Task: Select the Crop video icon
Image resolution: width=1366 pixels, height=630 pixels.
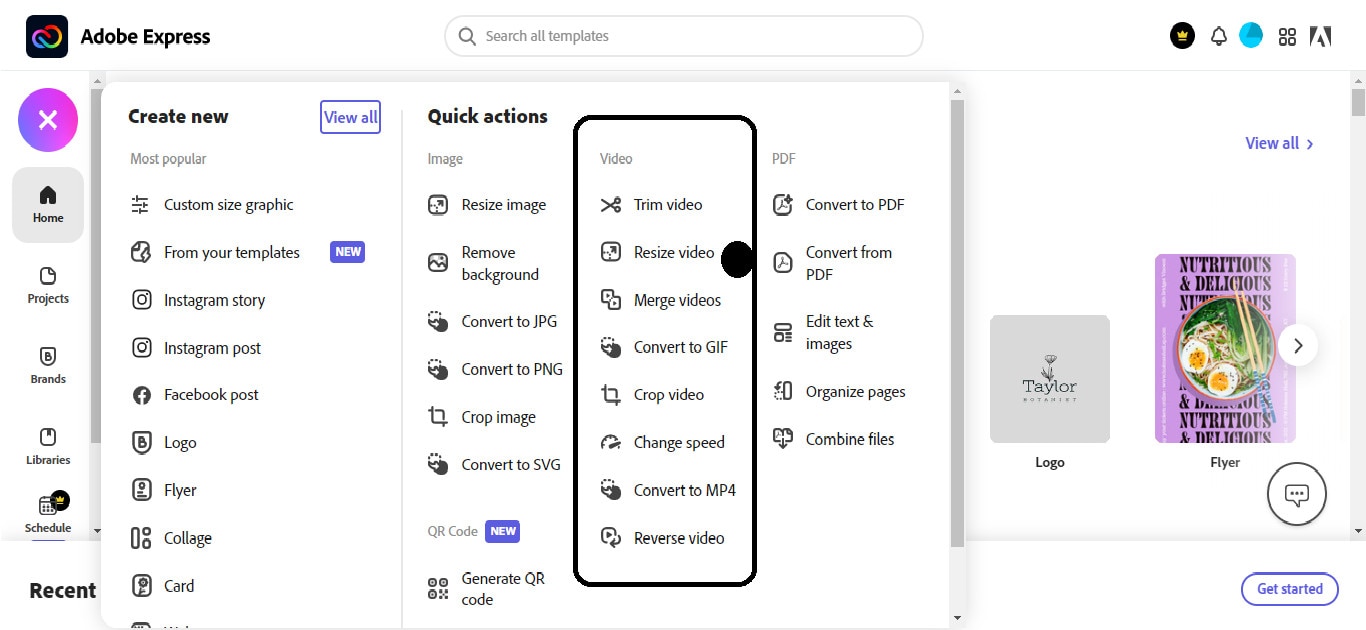Action: coord(611,395)
